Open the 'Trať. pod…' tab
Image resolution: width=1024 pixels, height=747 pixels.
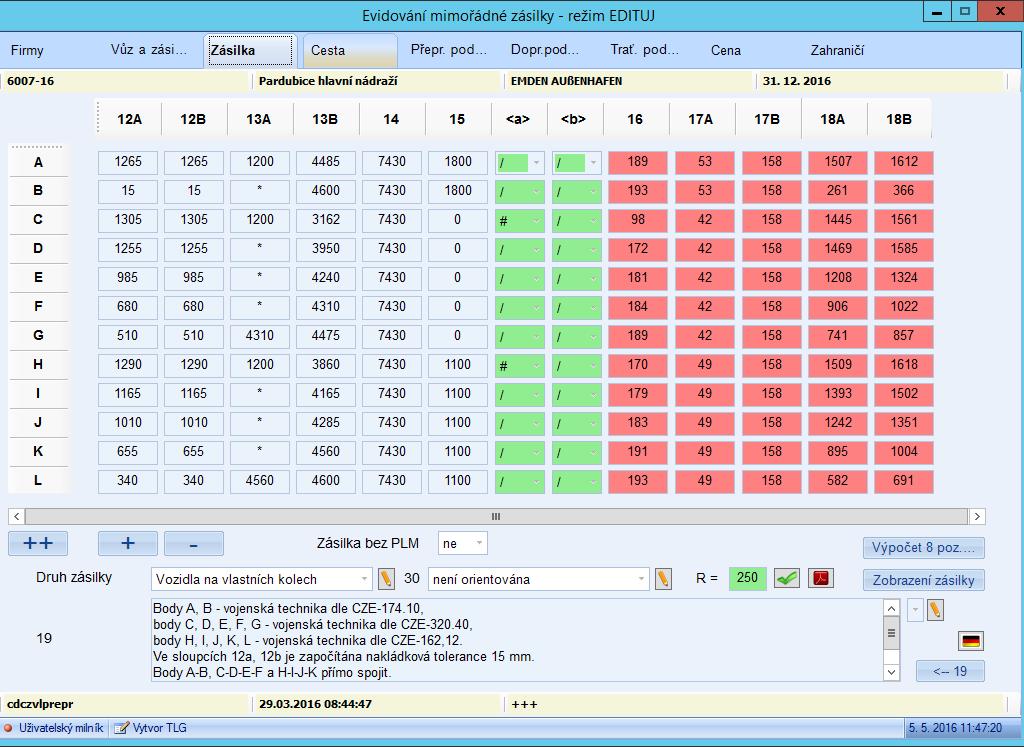[645, 50]
